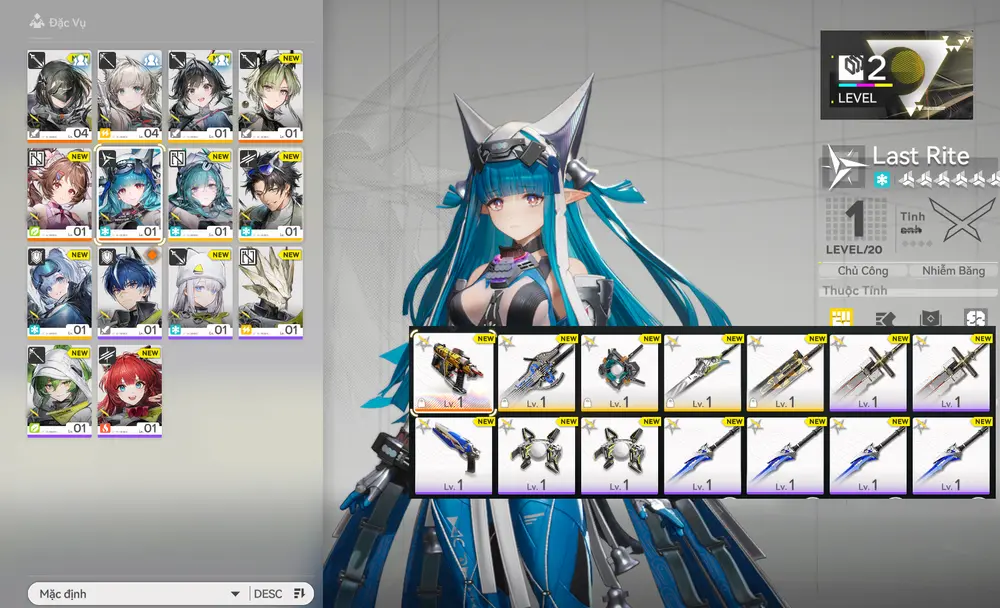Select the white-beanie operator card
Viewport: 1000px width, 608px height.
tap(200, 293)
